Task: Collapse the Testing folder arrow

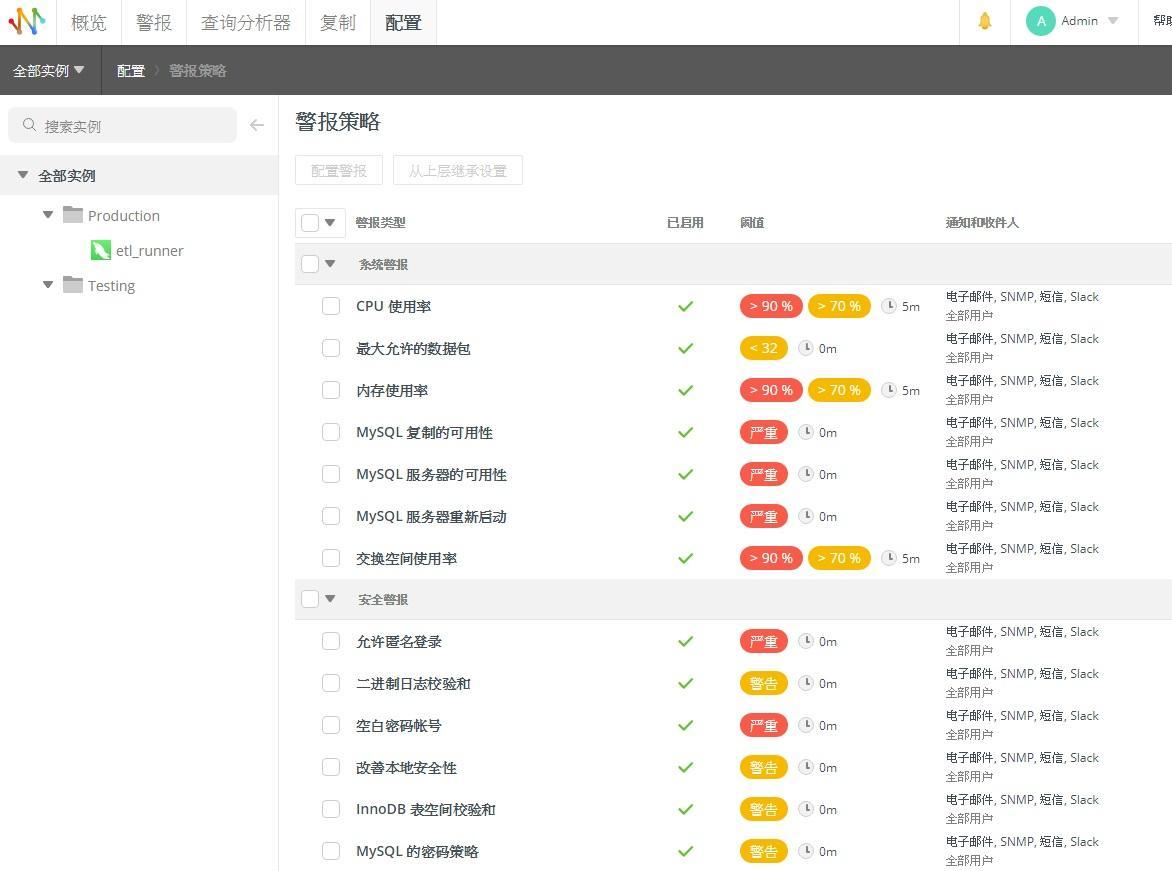Action: click(48, 285)
